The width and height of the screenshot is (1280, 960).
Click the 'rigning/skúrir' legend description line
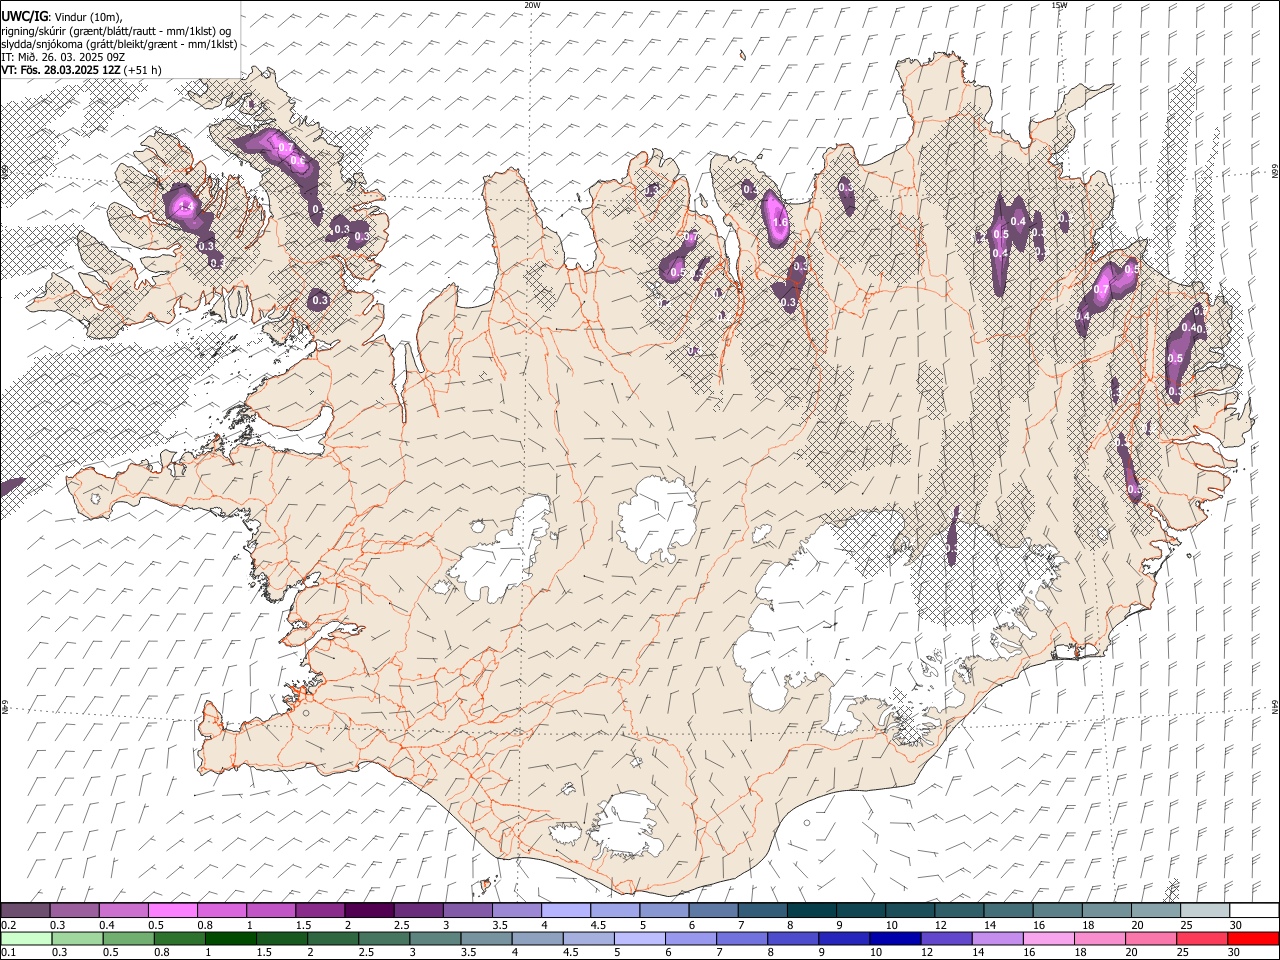pyautogui.click(x=116, y=31)
